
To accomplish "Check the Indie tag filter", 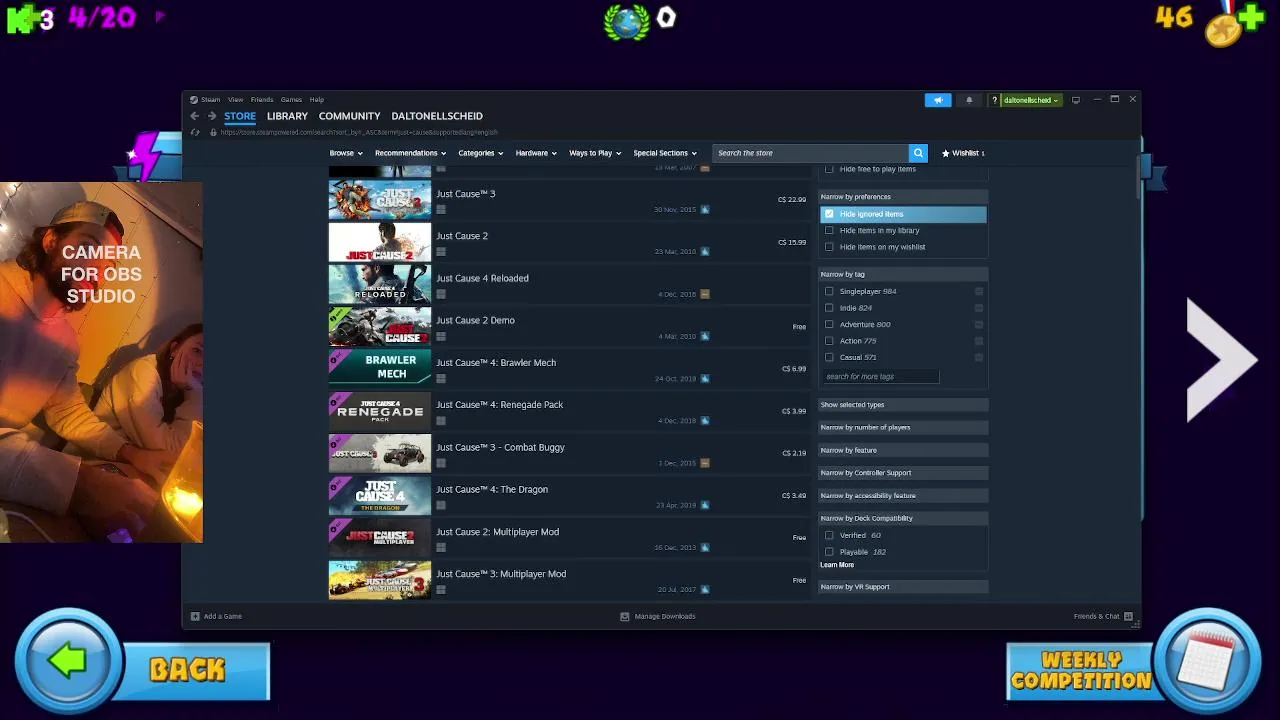I will pos(829,308).
